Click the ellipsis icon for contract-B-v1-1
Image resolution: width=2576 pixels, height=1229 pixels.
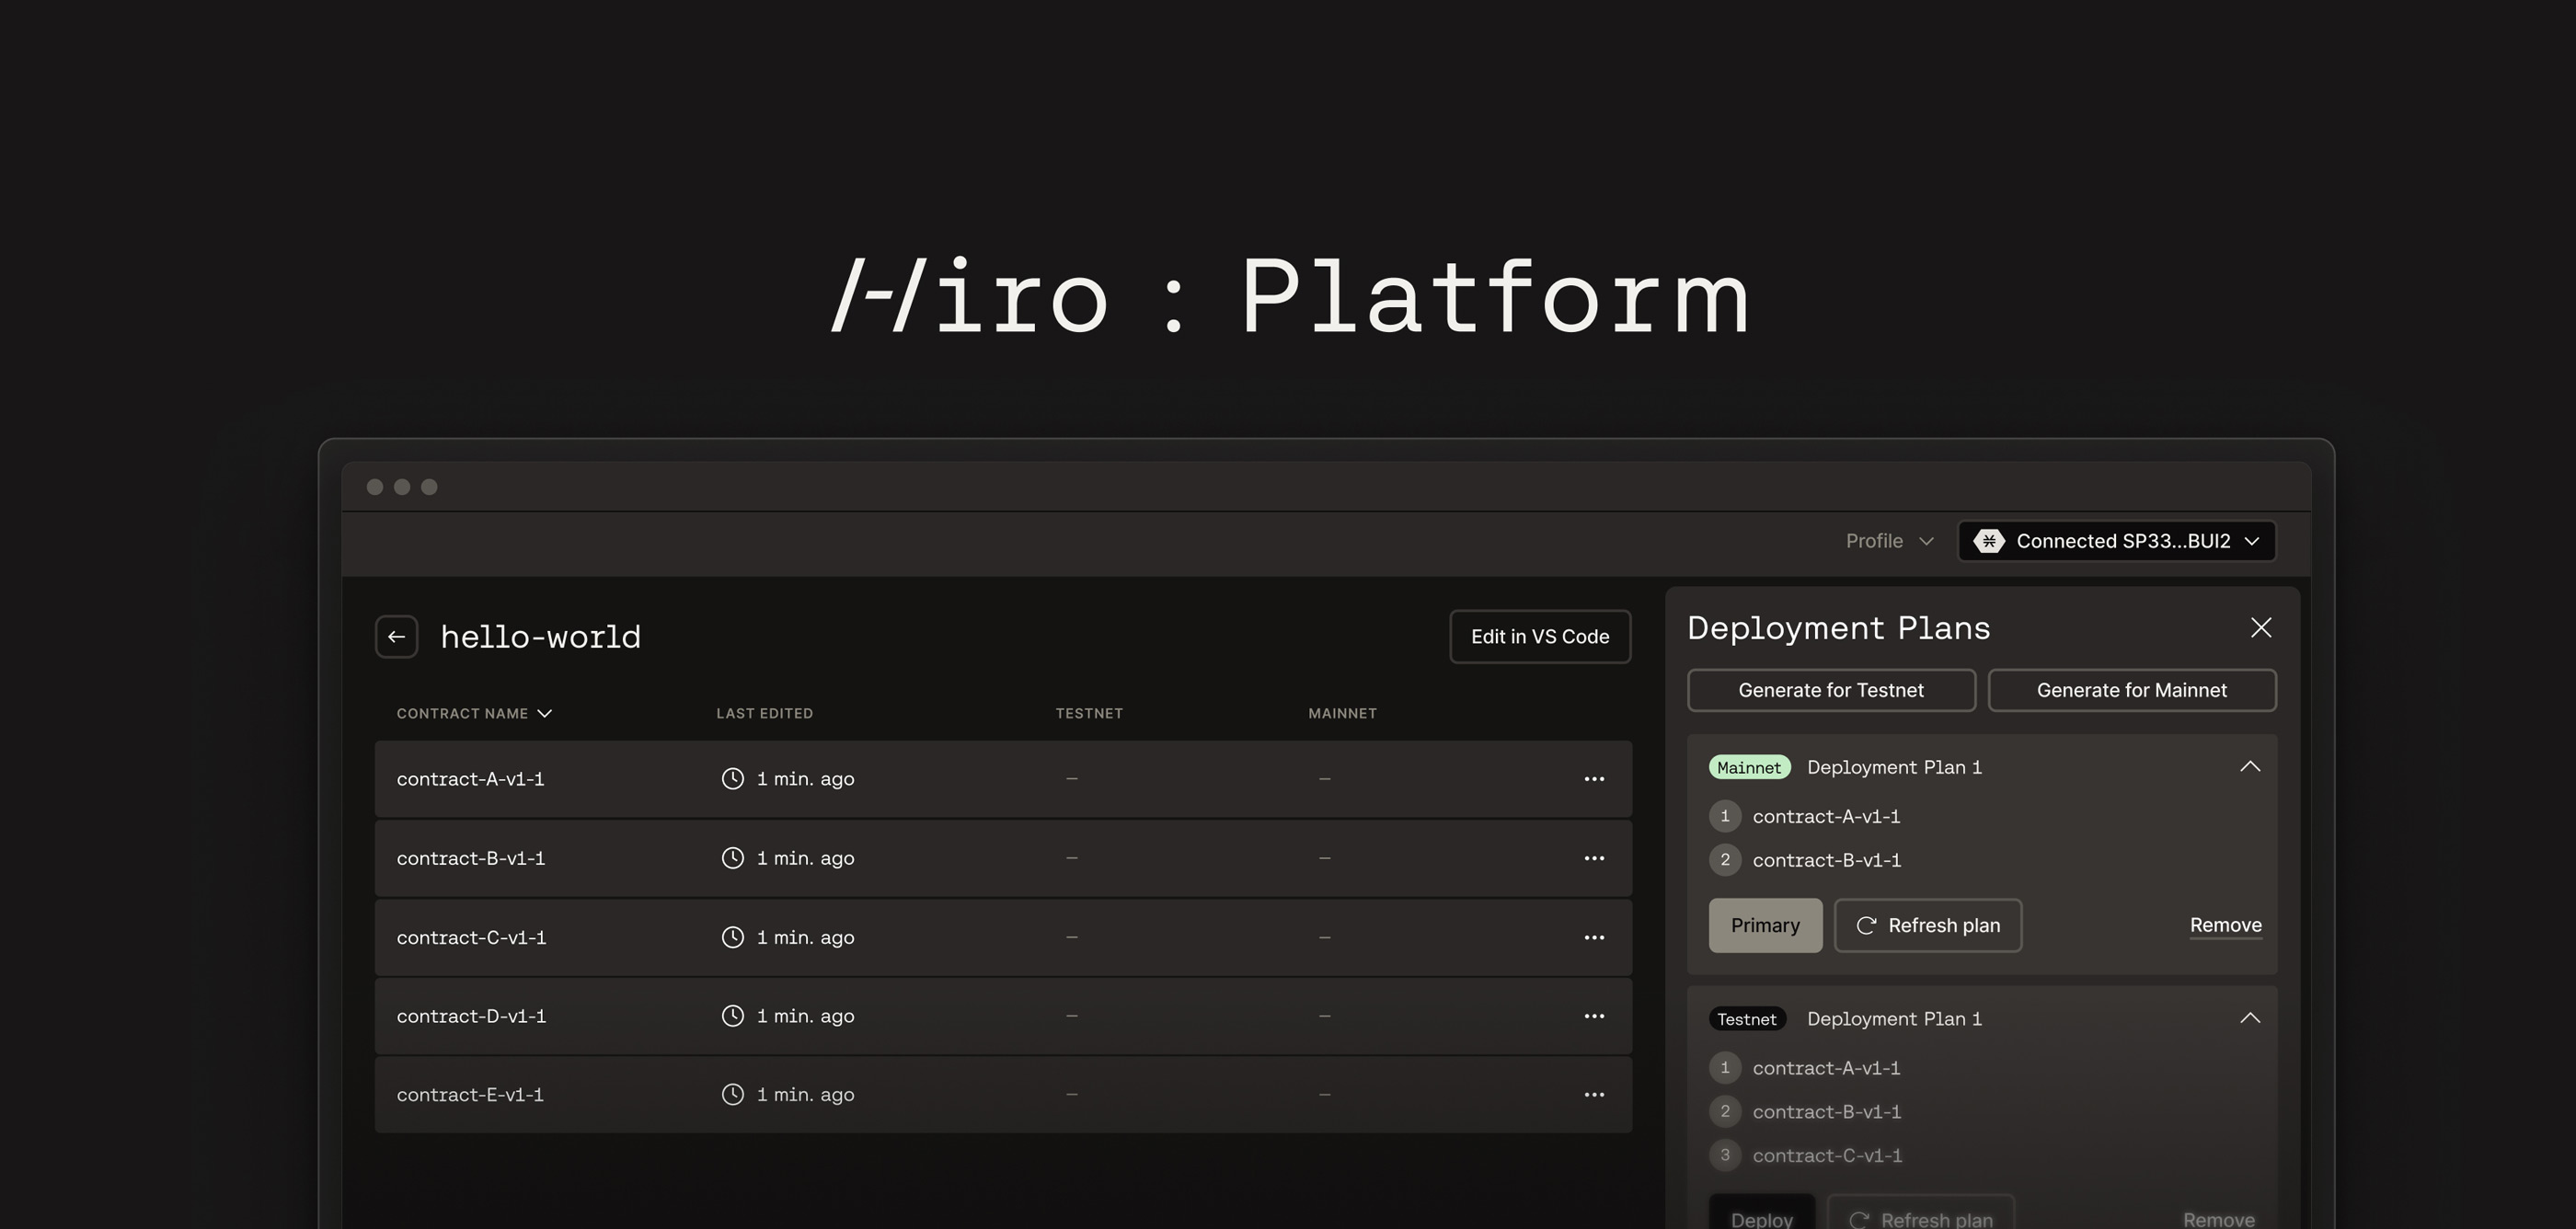tap(1592, 857)
